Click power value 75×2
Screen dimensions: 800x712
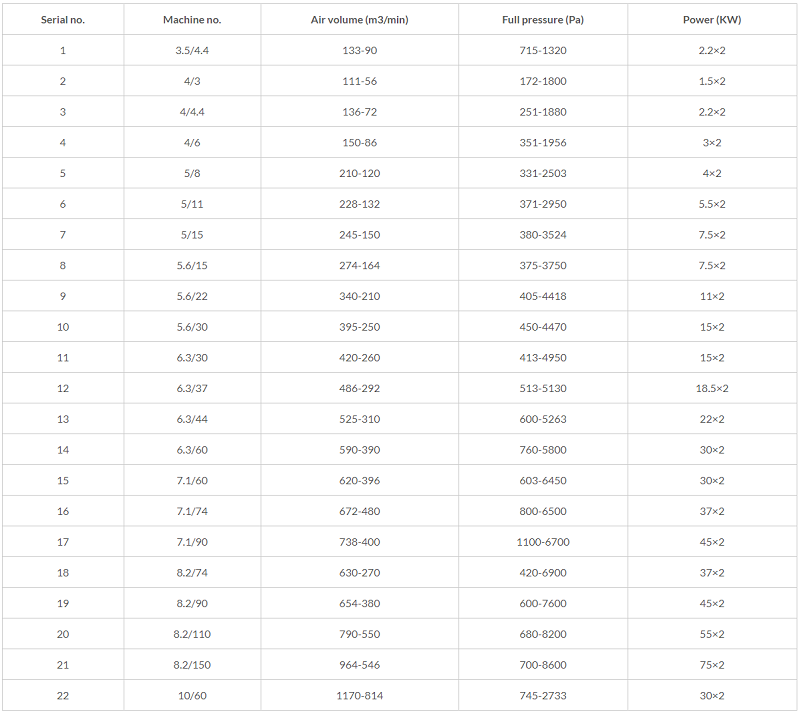point(712,665)
